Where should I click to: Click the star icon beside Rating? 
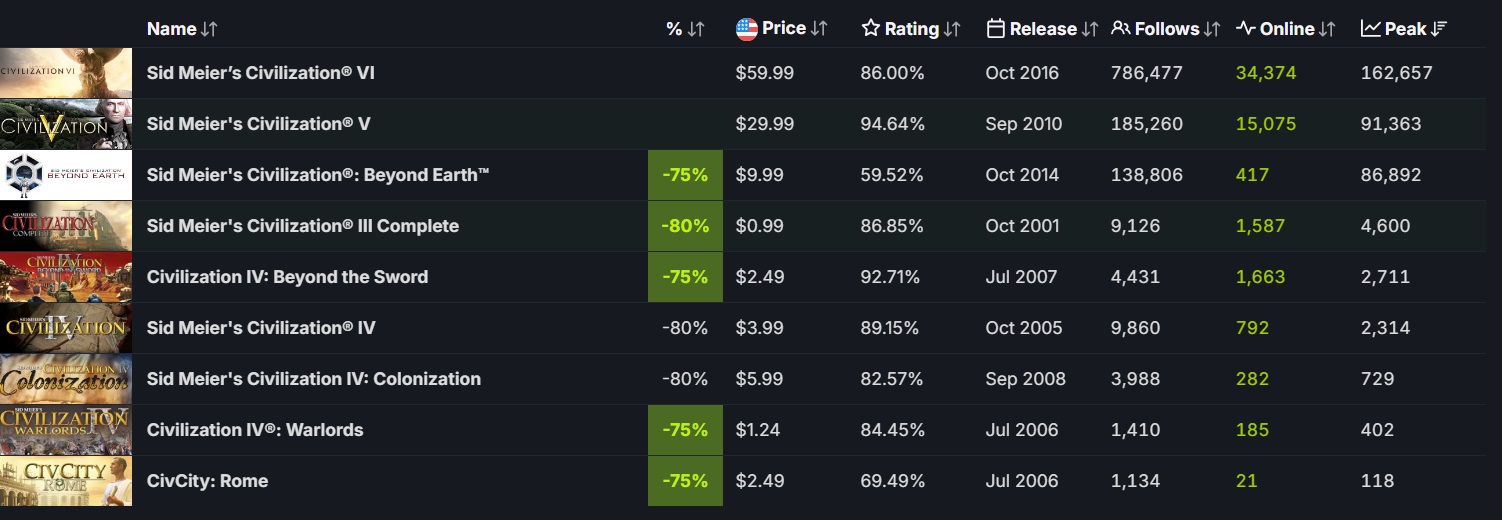[870, 29]
